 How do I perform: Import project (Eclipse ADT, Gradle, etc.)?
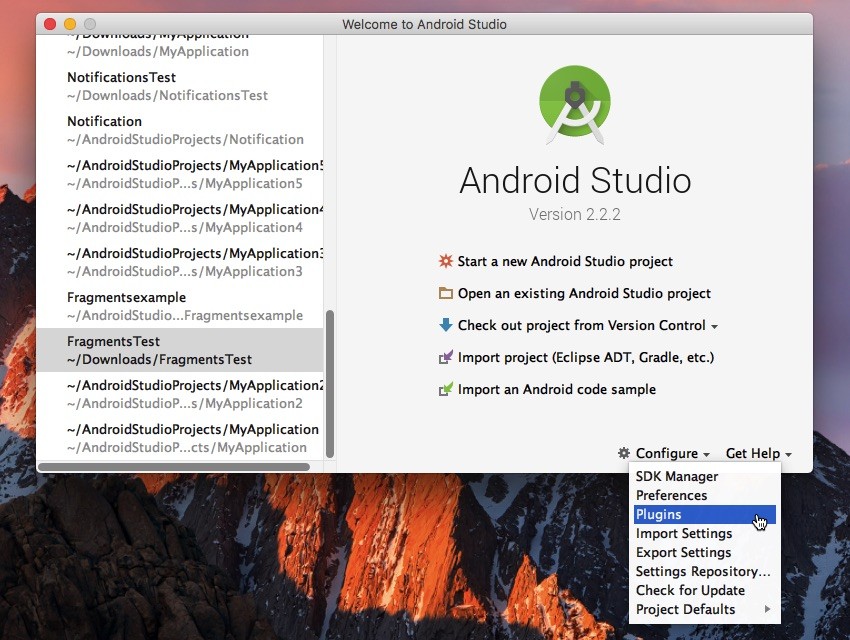coord(585,357)
